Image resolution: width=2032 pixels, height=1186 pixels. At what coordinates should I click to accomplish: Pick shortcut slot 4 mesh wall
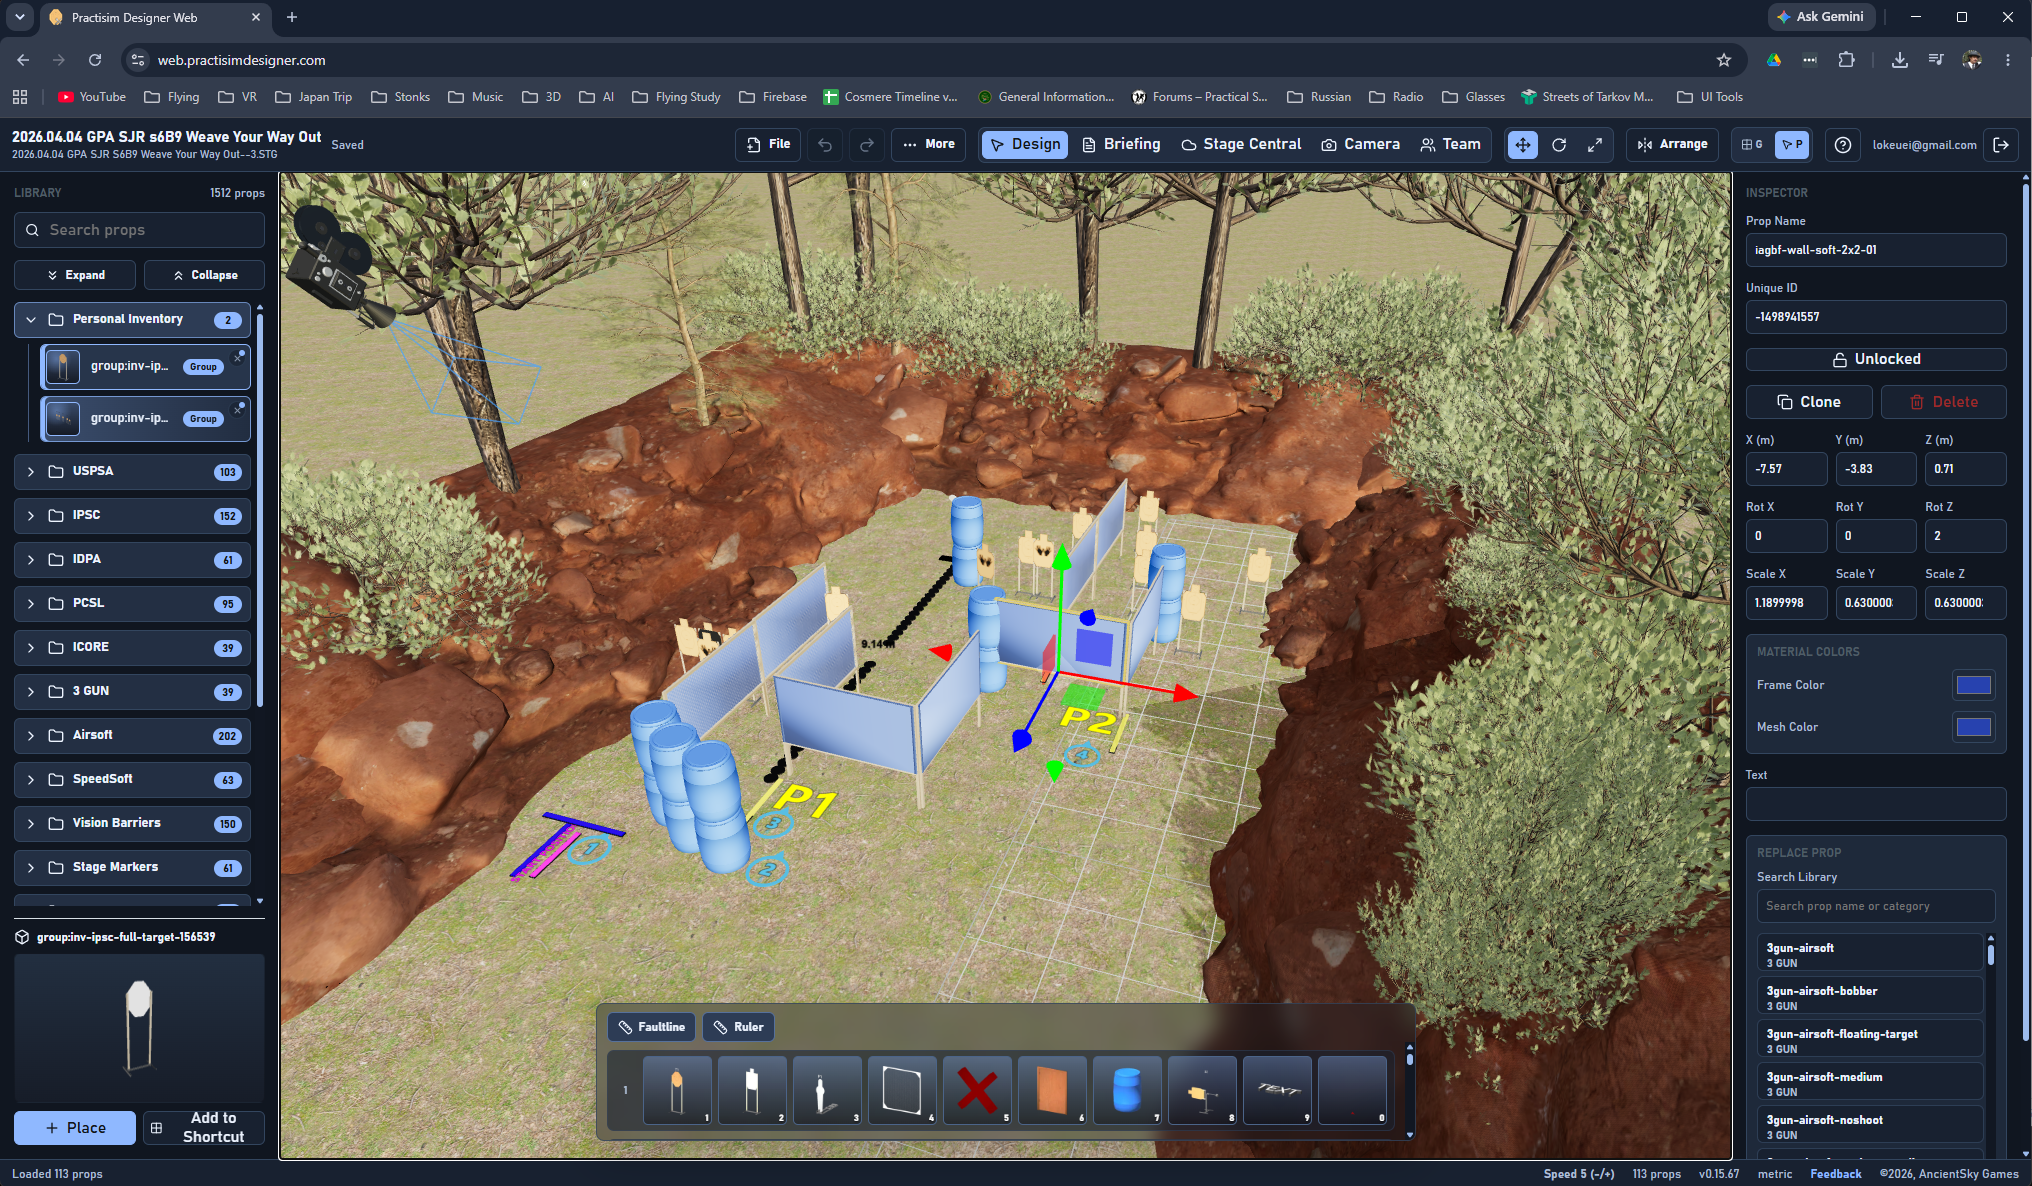(x=902, y=1090)
